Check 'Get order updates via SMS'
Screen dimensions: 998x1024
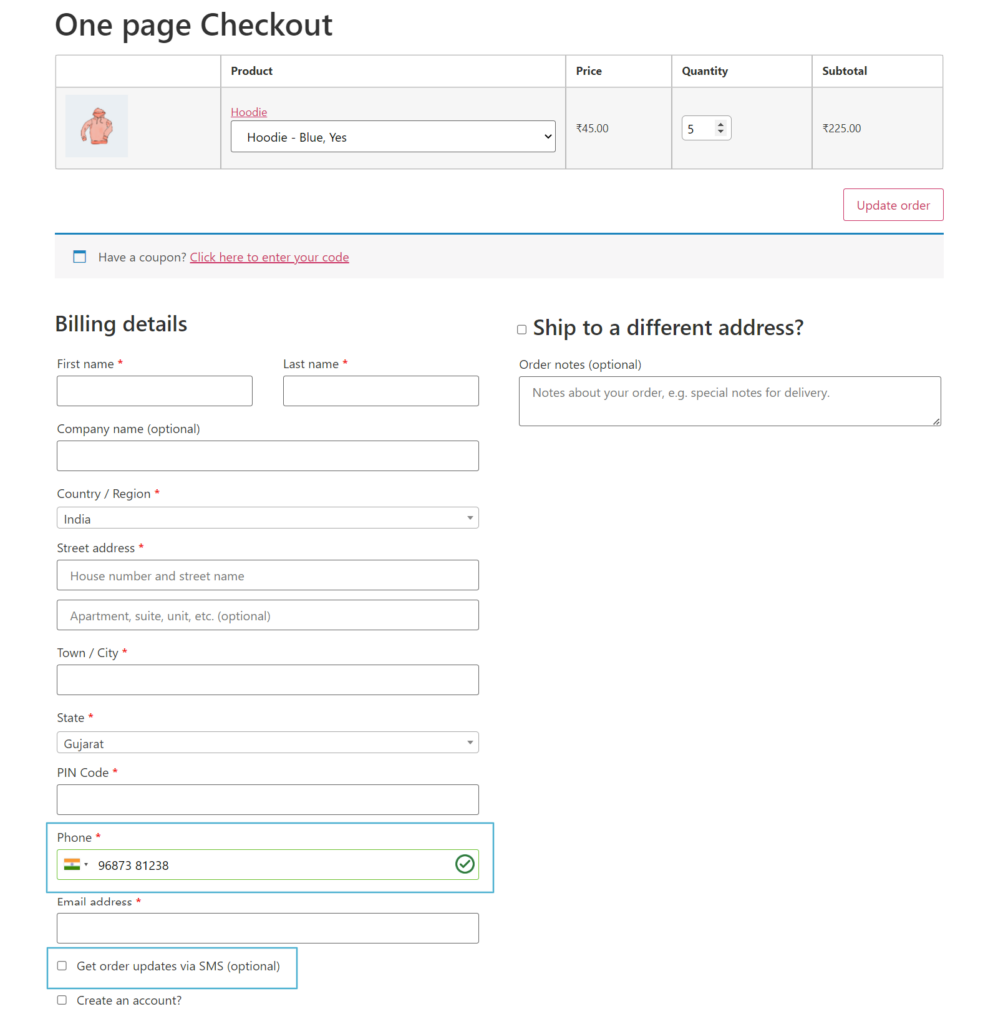pos(62,965)
